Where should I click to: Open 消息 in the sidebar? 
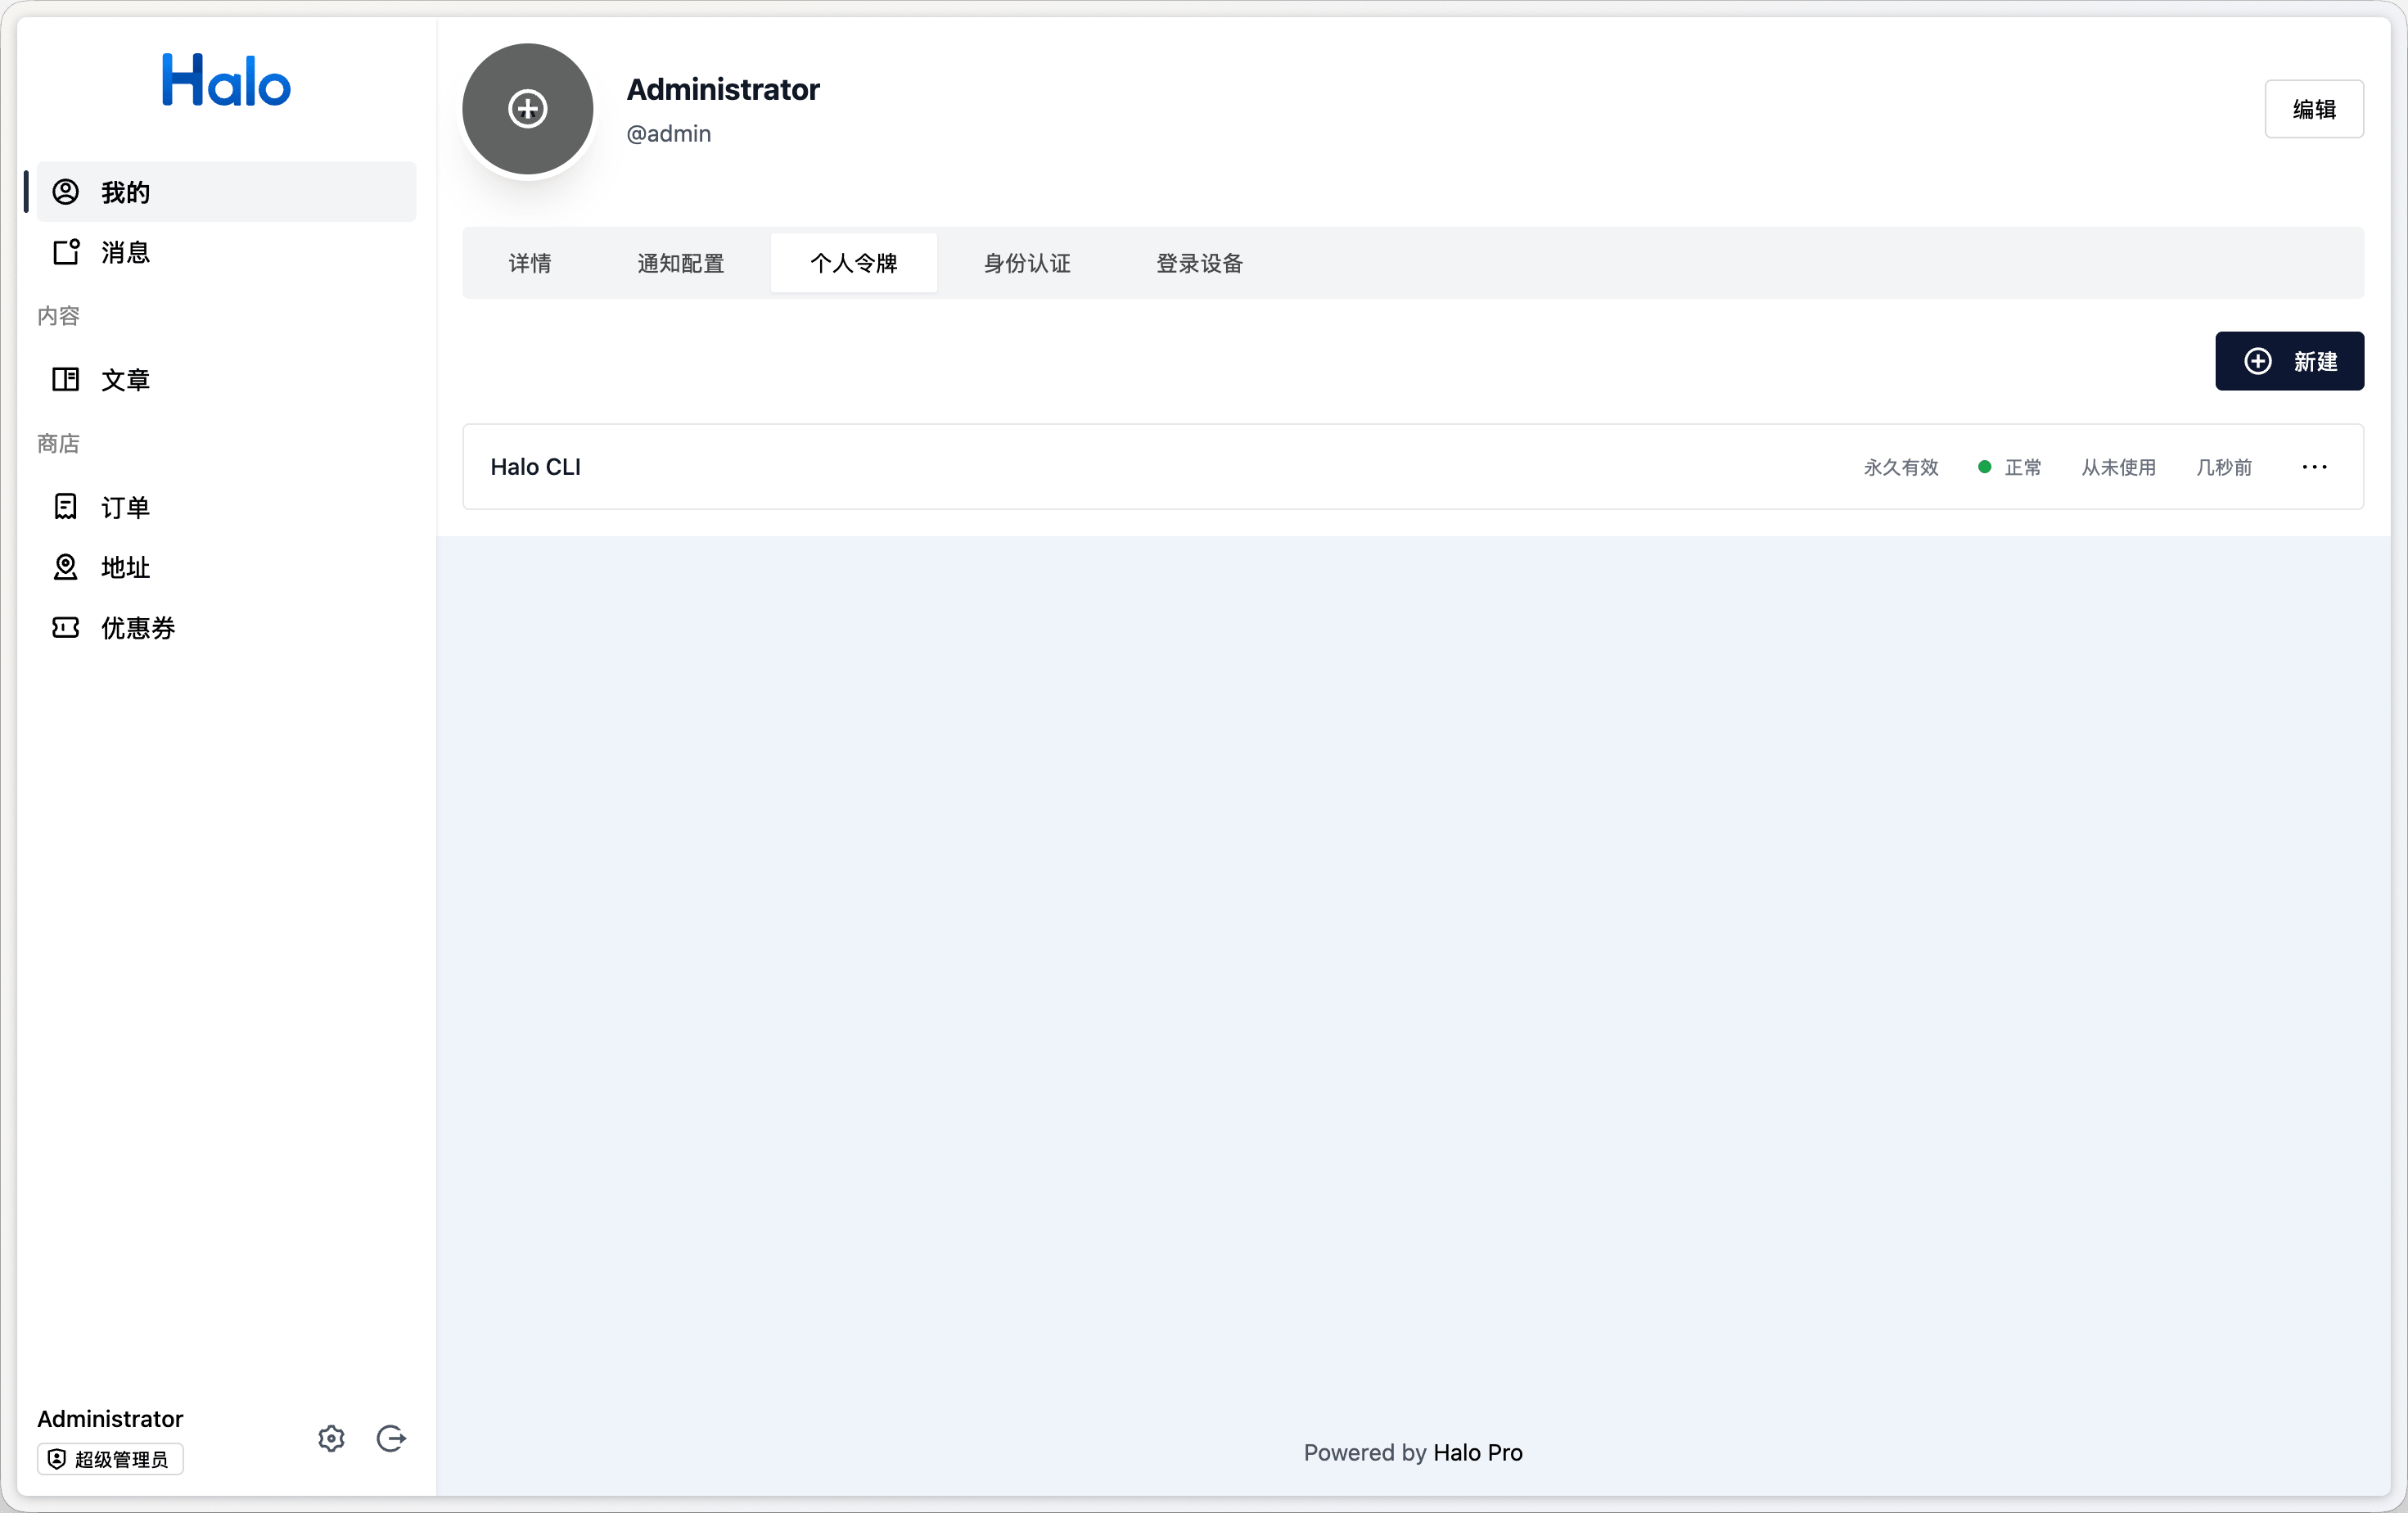226,252
